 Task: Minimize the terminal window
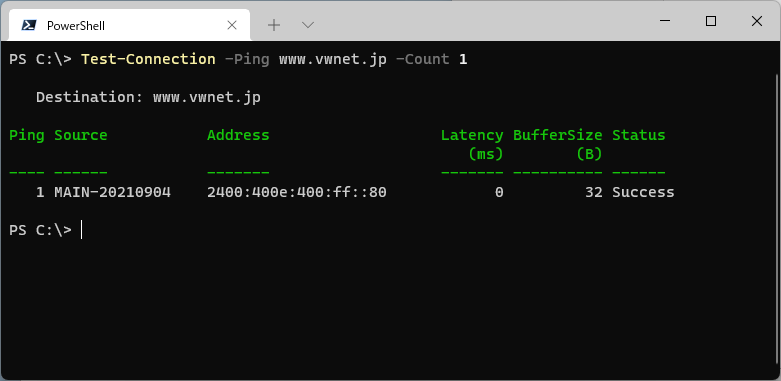tap(664, 21)
